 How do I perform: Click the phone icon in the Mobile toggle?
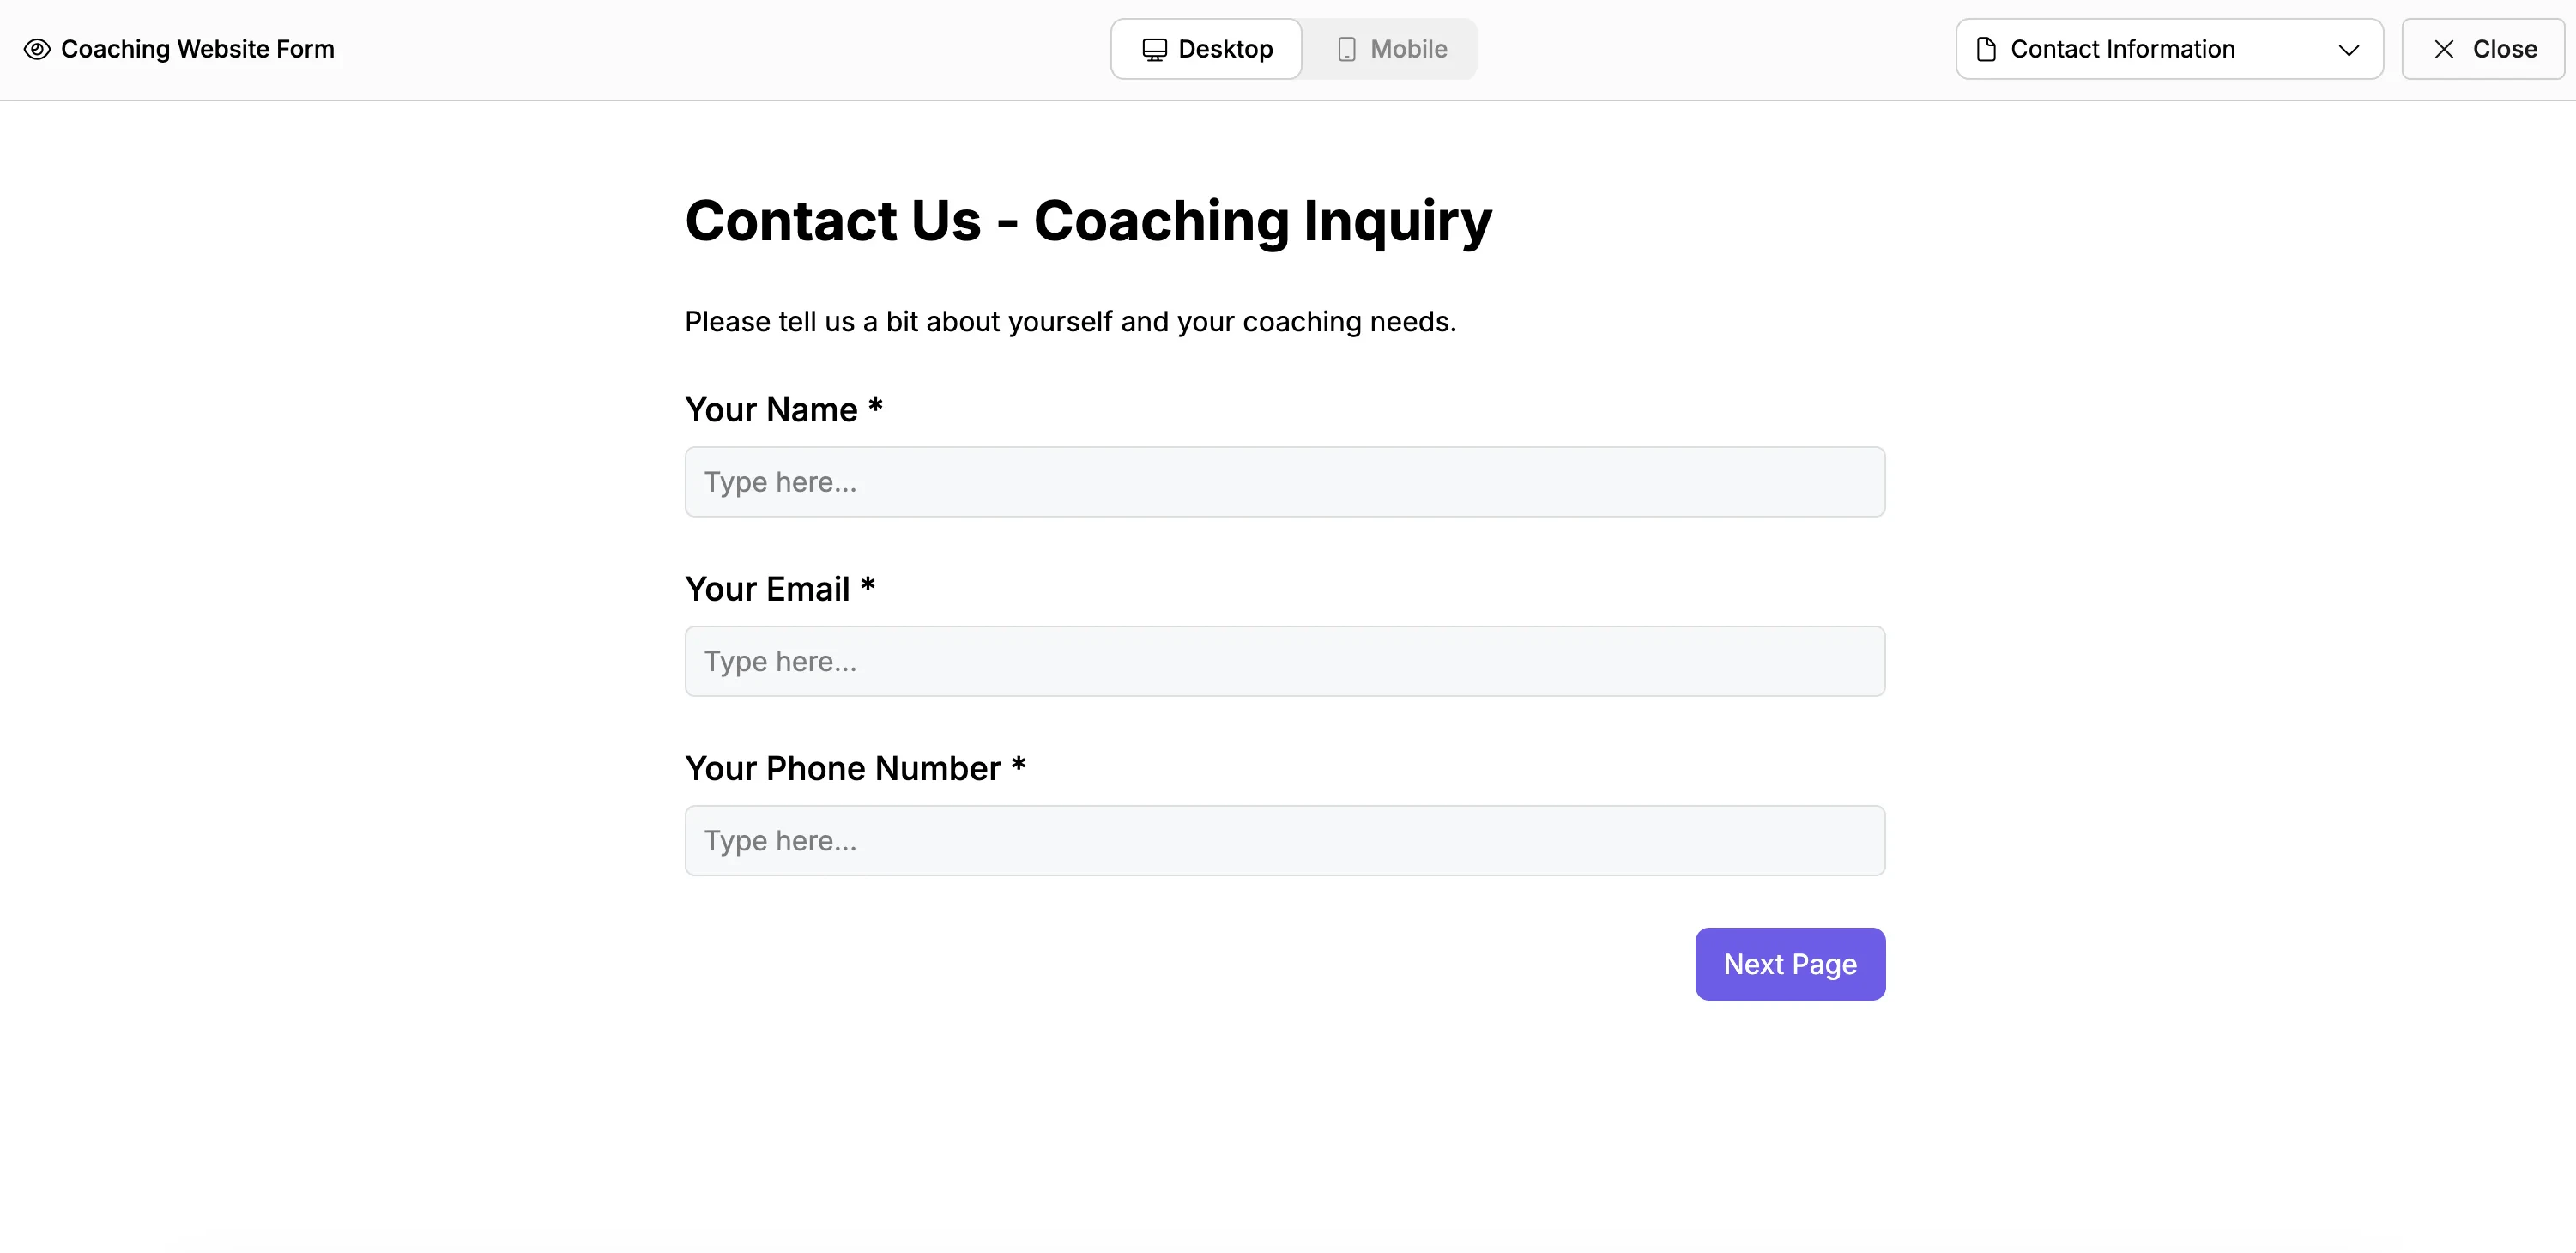(x=1347, y=48)
